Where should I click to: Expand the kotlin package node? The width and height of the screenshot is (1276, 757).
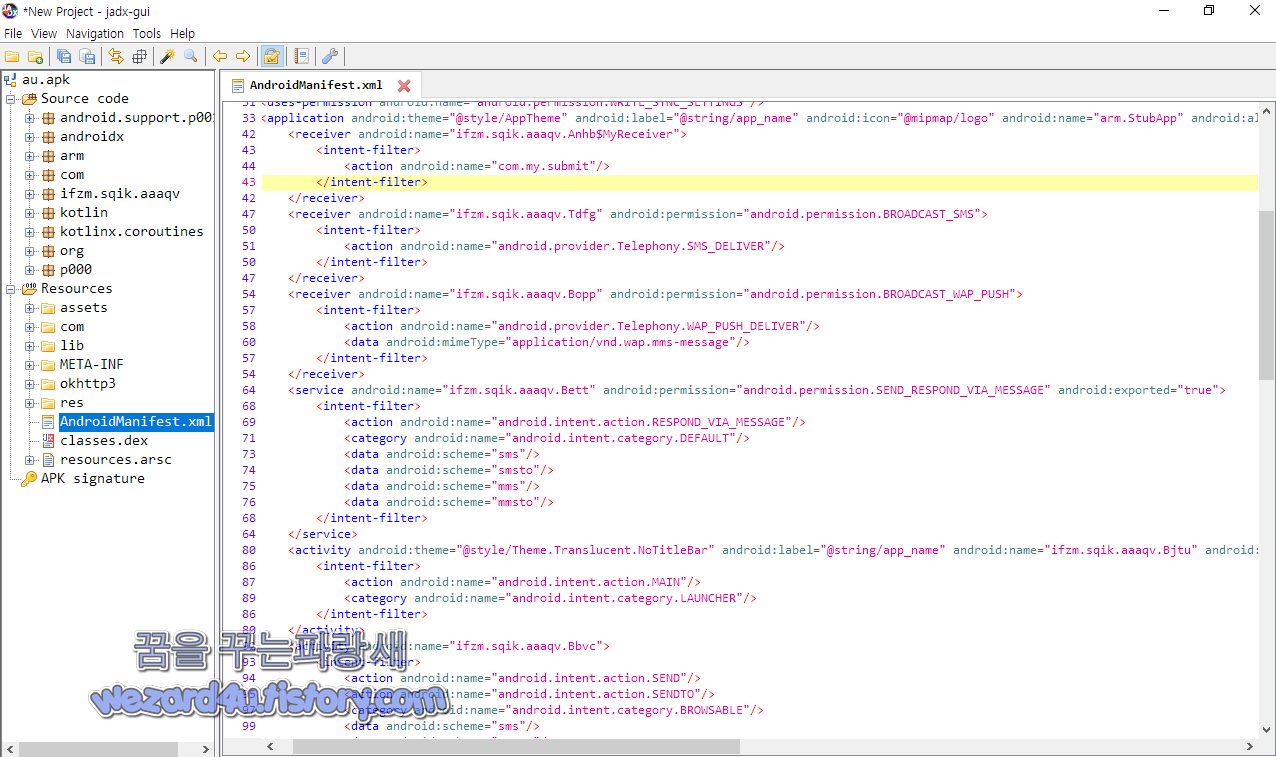[30, 213]
